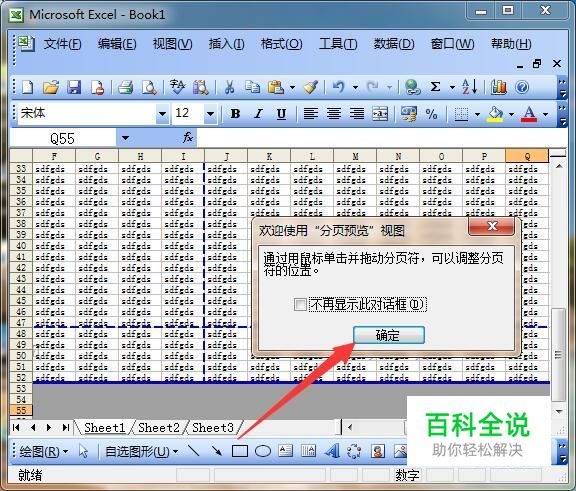Viewport: 576px width, 491px height.
Task: Open Print Preview with the magnifier icon
Action: pyautogui.click(x=149, y=87)
